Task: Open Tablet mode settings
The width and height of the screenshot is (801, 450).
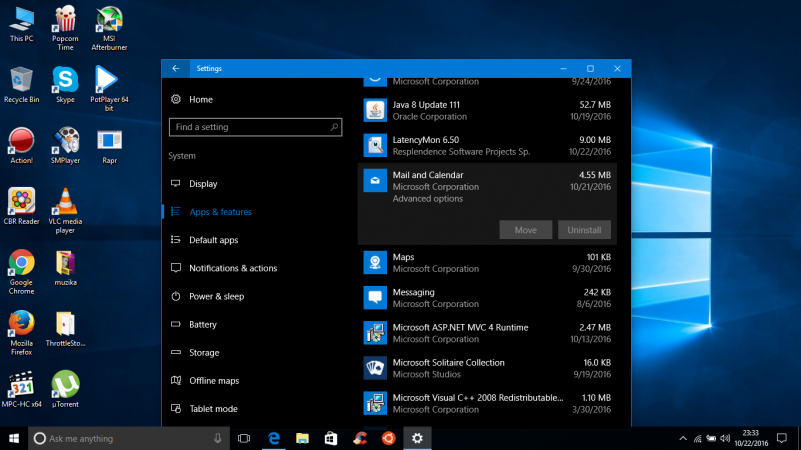Action: pos(213,409)
